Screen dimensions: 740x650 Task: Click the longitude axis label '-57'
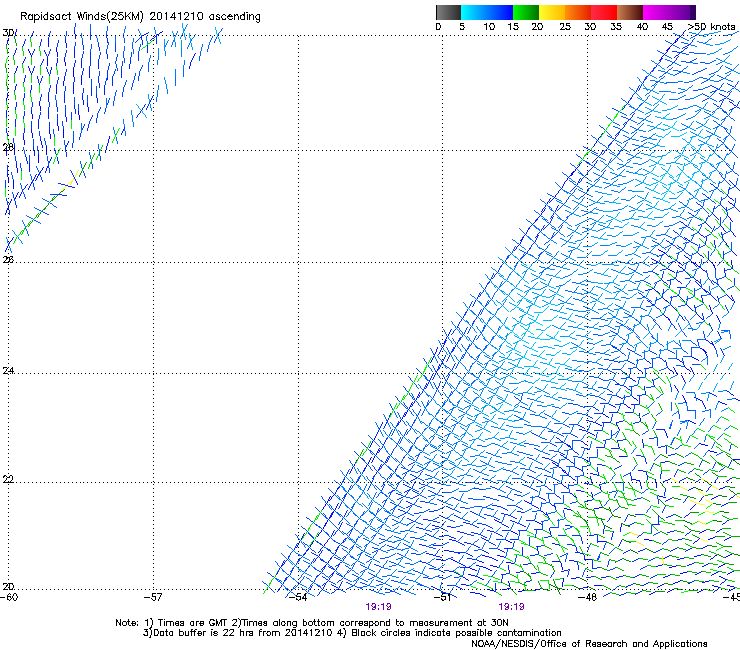click(153, 597)
